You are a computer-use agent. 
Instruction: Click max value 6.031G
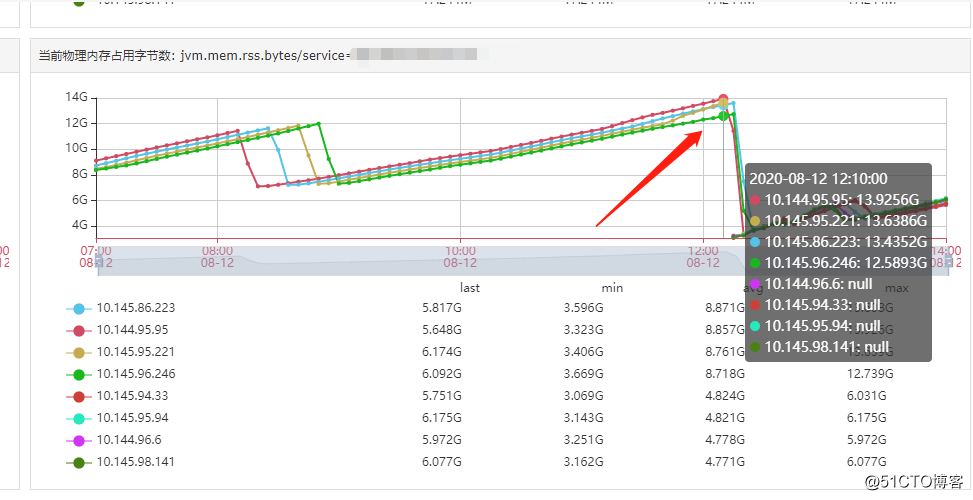pyautogui.click(x=866, y=396)
